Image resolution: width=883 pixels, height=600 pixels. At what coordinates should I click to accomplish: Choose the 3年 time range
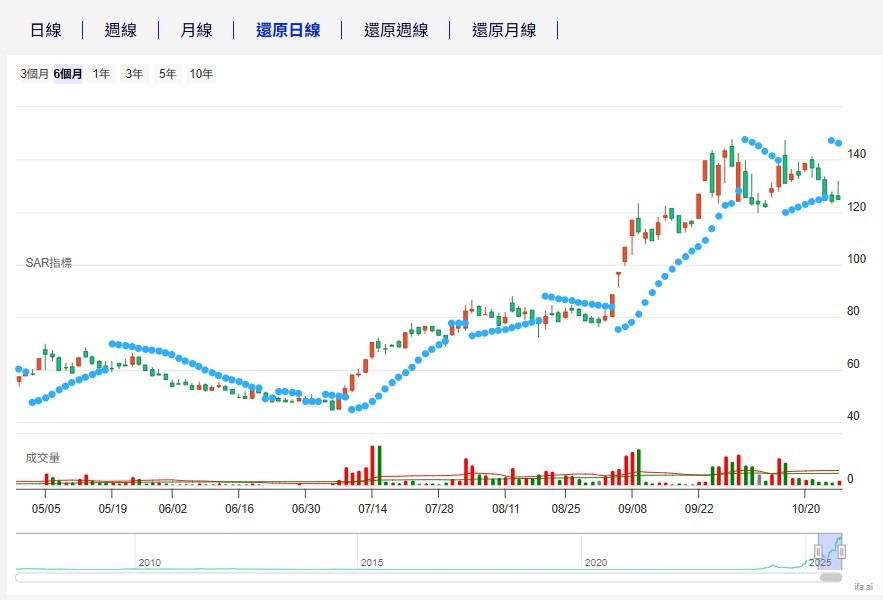pyautogui.click(x=134, y=74)
